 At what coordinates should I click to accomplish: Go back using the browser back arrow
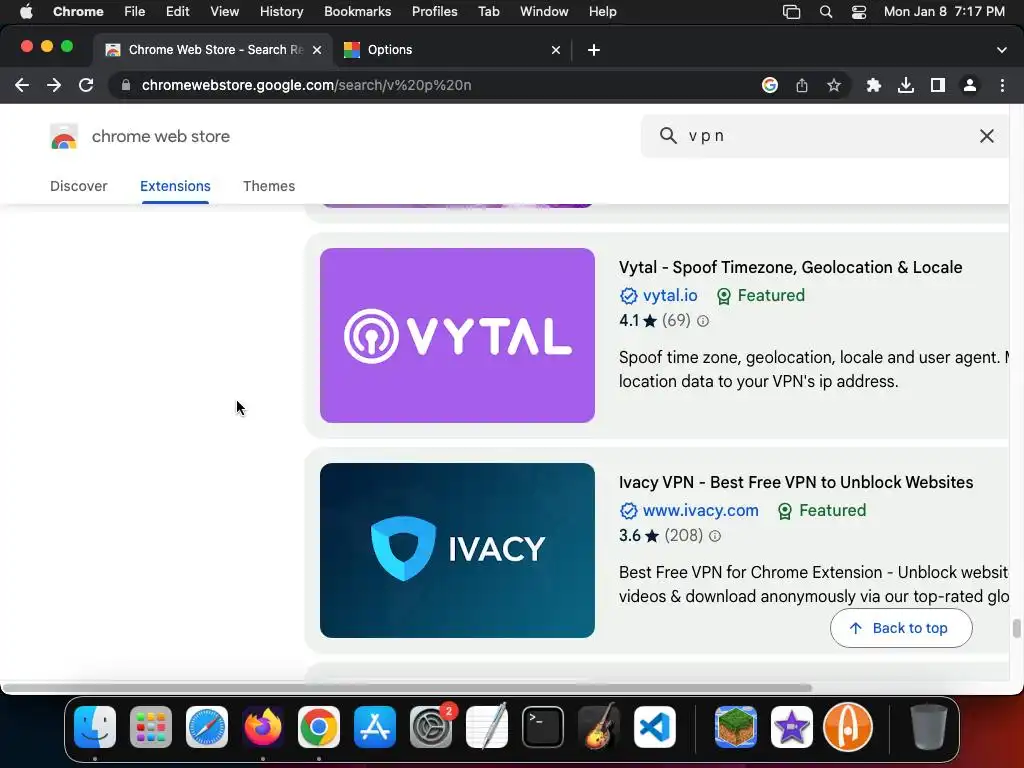pyautogui.click(x=22, y=86)
